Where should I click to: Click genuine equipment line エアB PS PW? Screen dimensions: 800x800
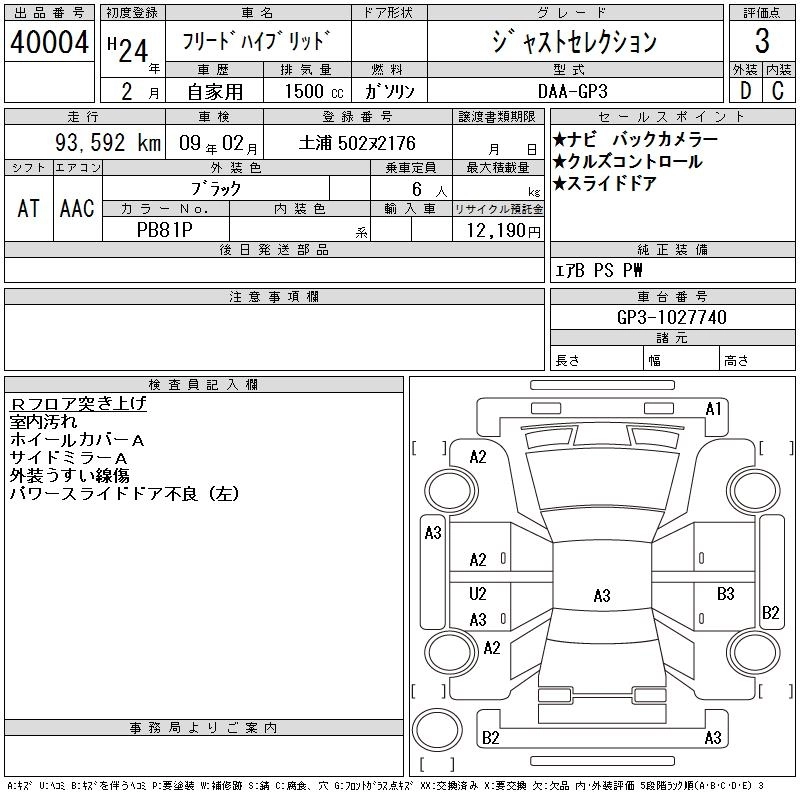tap(598, 270)
